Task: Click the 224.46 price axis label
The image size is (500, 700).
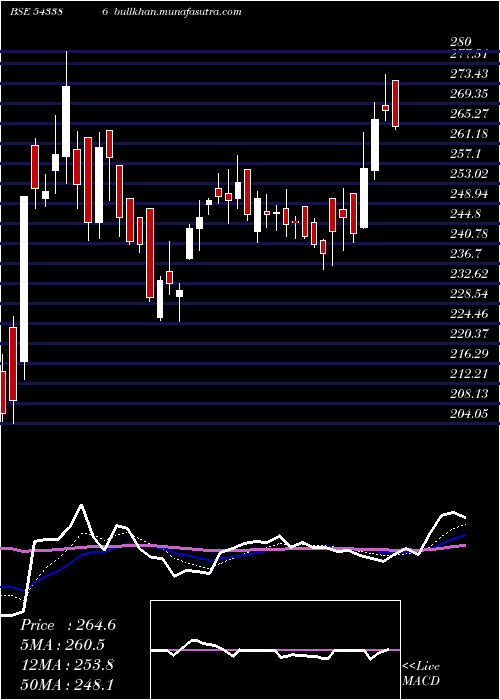Action: [x=469, y=314]
